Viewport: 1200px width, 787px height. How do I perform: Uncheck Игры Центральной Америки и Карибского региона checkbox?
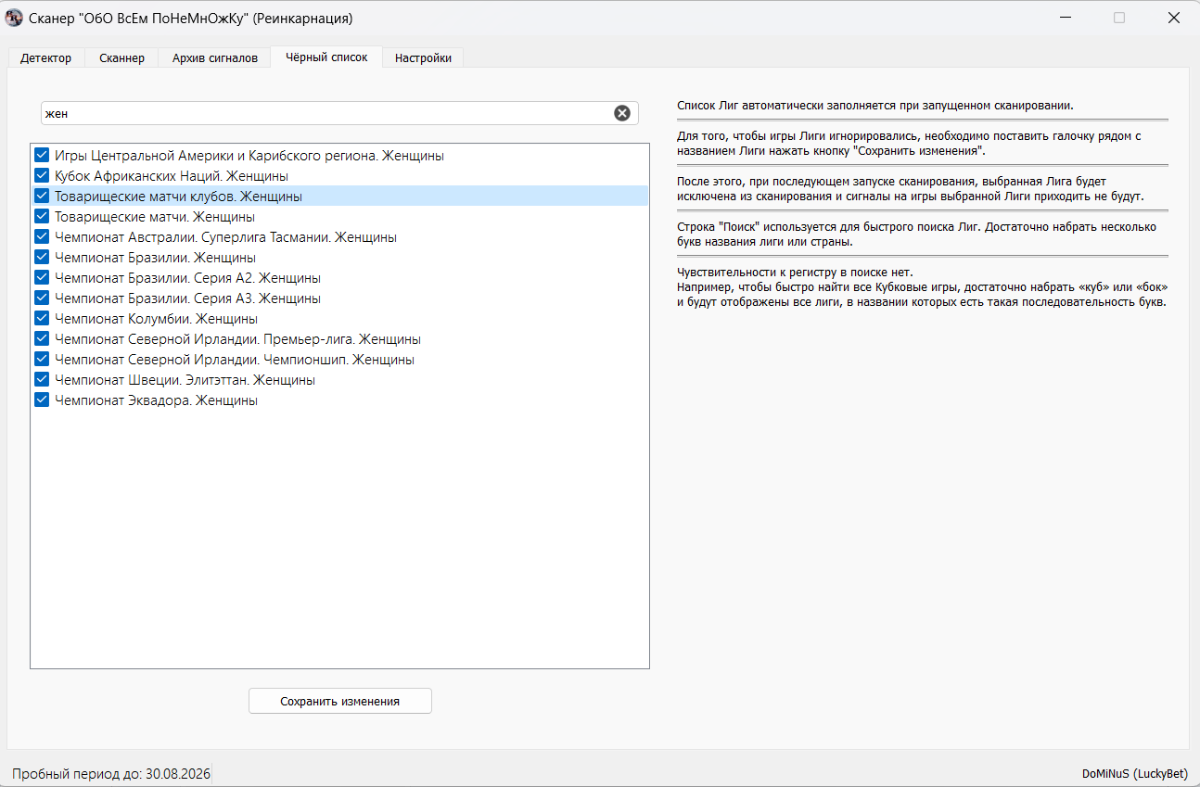pyautogui.click(x=42, y=156)
